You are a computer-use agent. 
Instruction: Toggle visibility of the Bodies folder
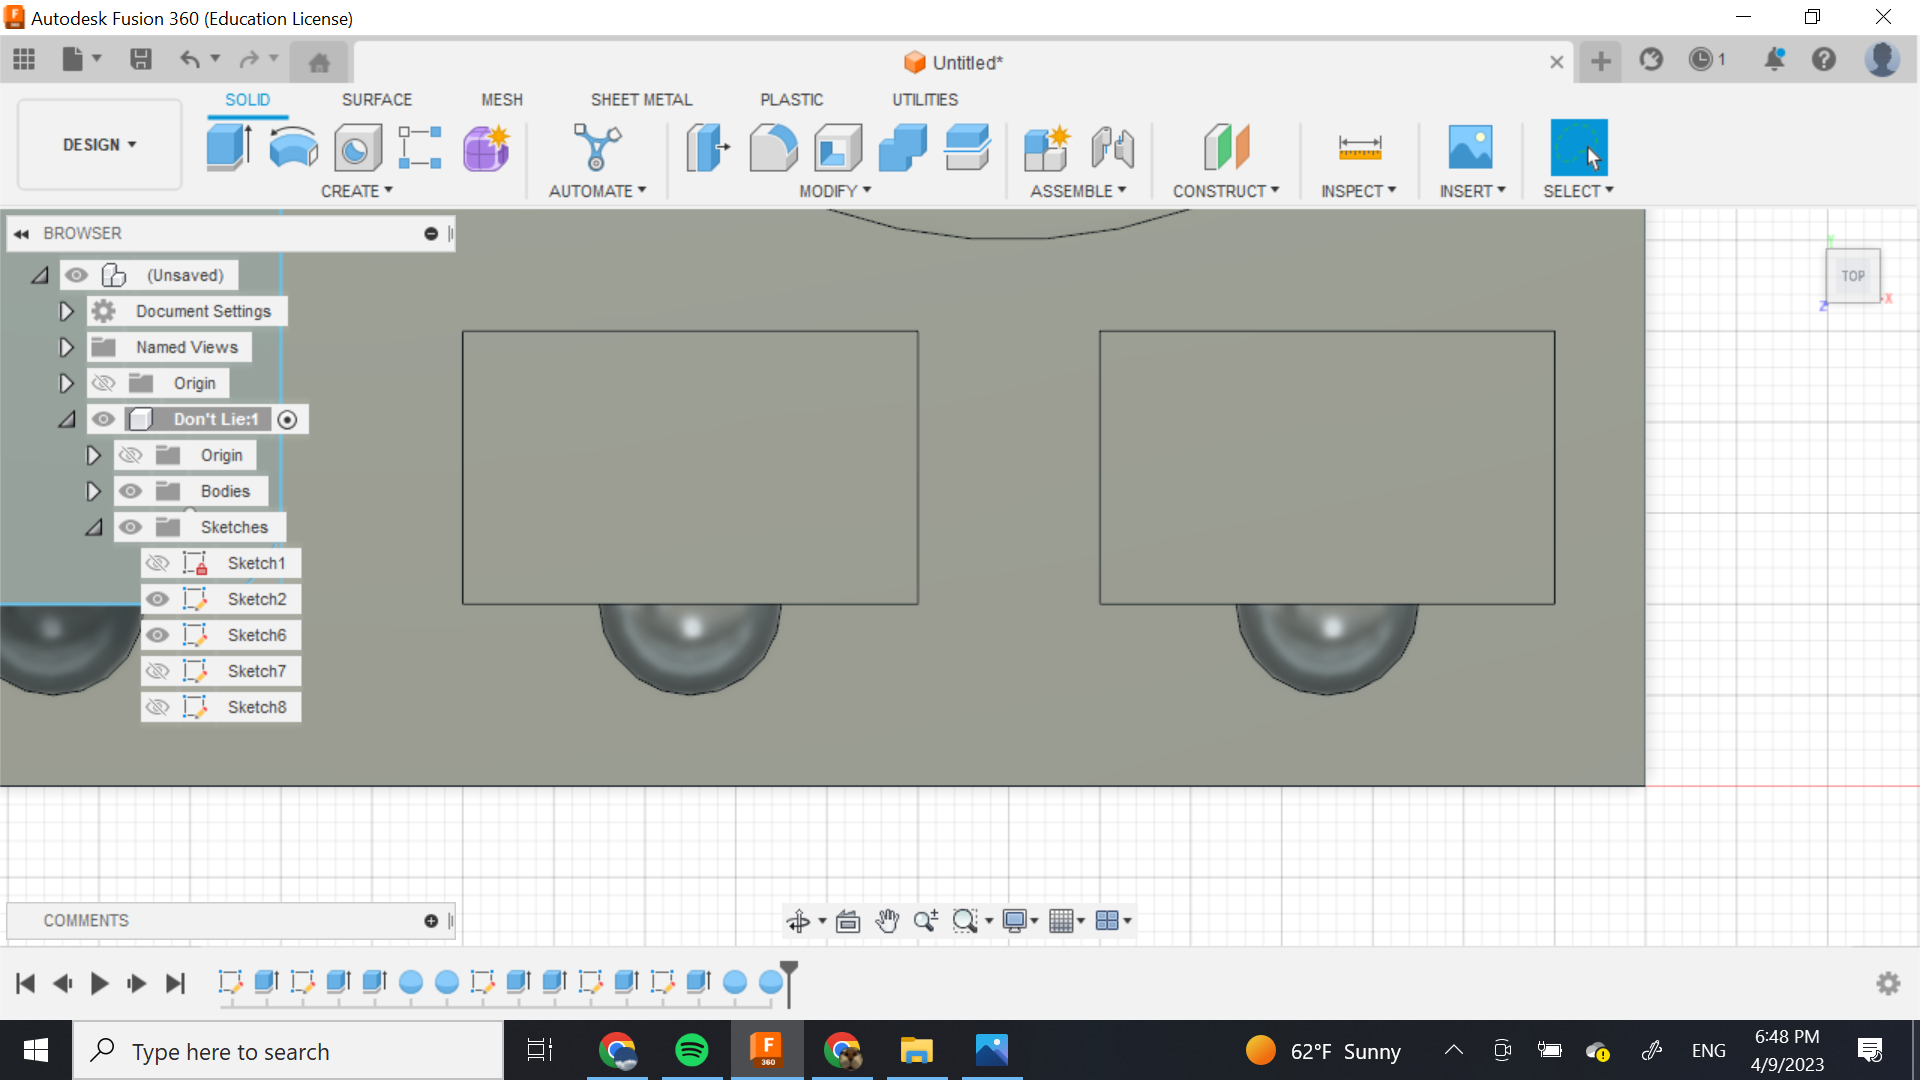[130, 491]
